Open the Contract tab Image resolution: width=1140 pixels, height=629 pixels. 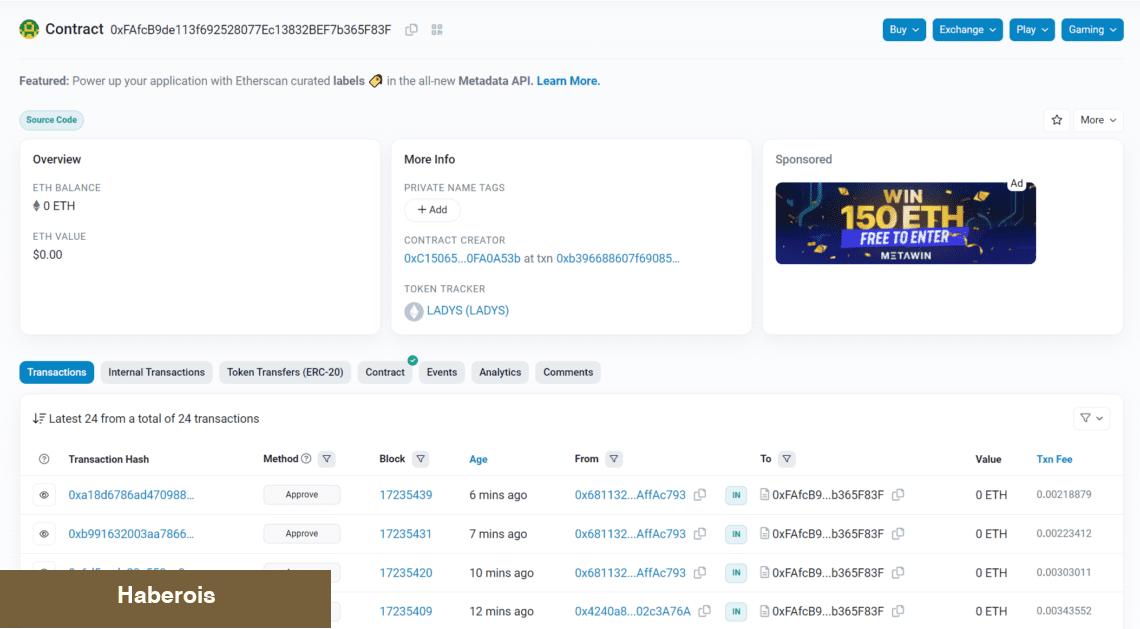[x=385, y=372]
